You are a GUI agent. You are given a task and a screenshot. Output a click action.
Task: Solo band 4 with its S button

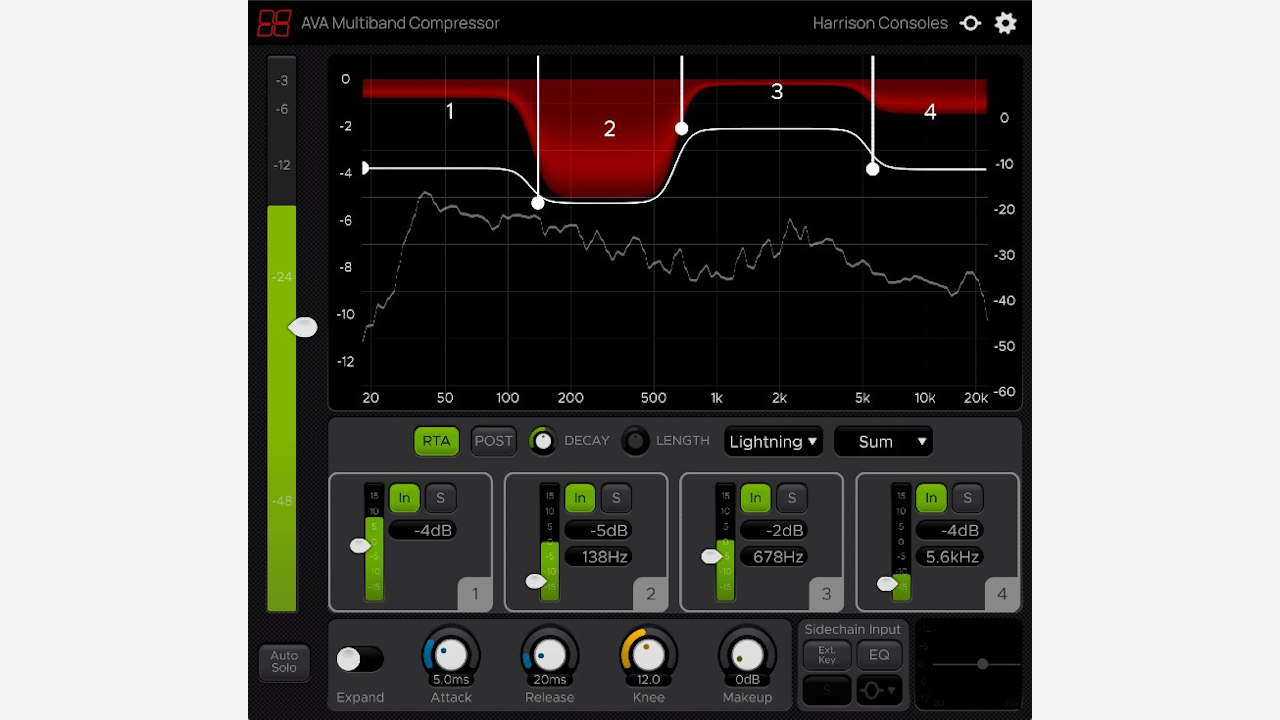pos(967,498)
